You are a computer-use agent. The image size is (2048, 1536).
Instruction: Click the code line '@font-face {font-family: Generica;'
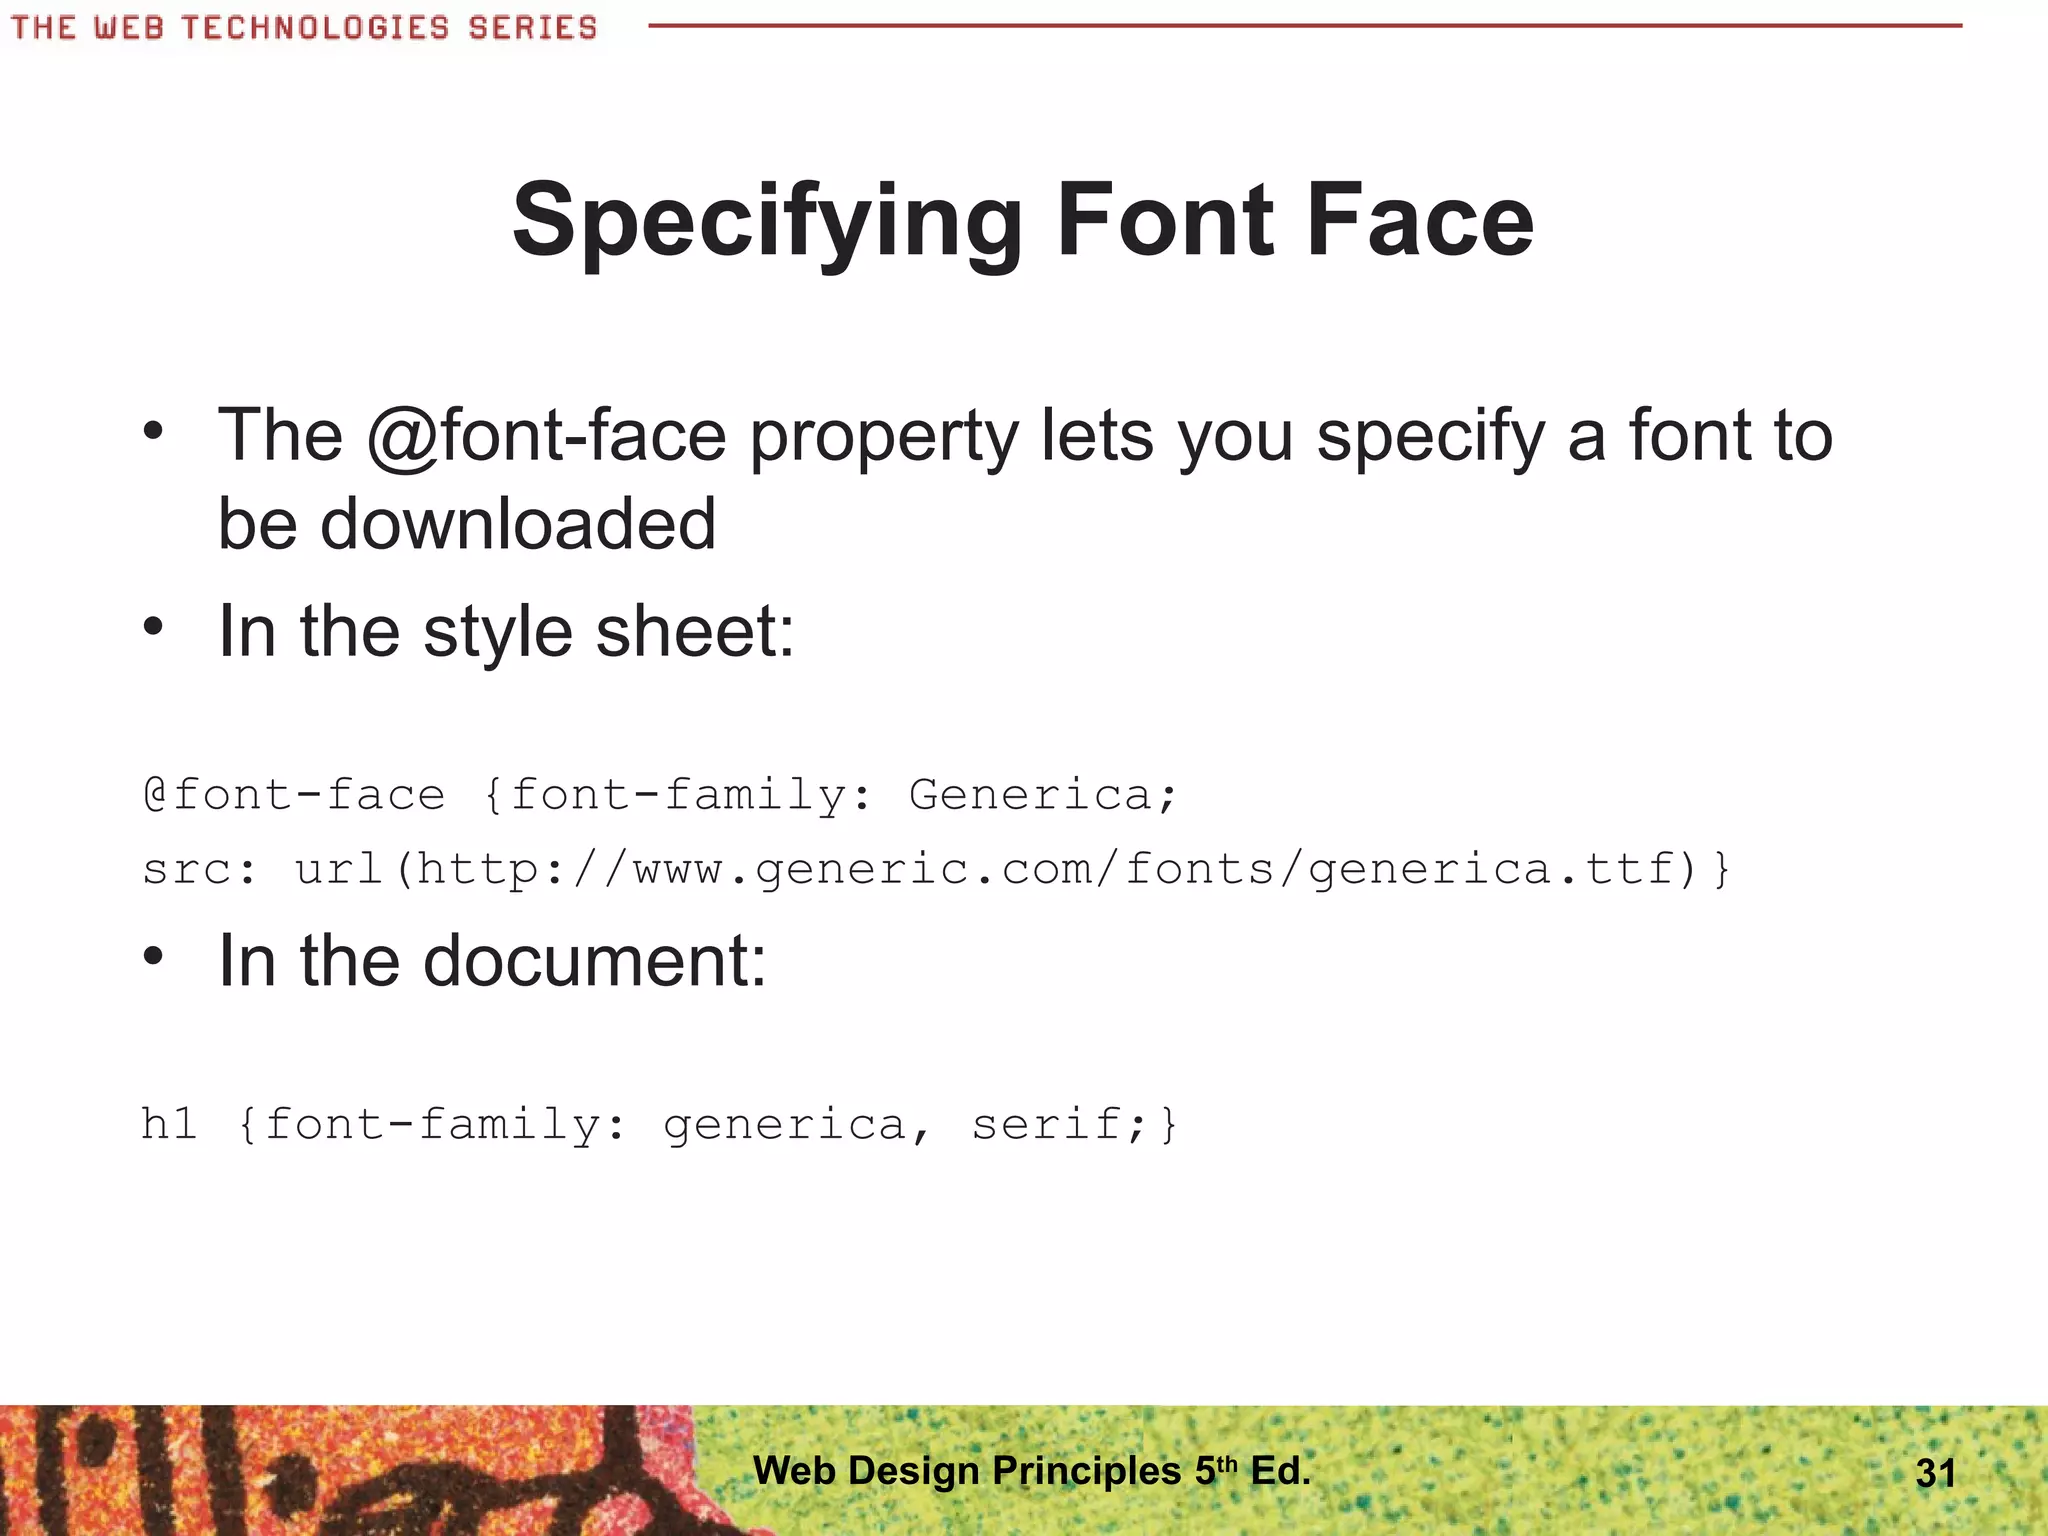[x=661, y=795]
